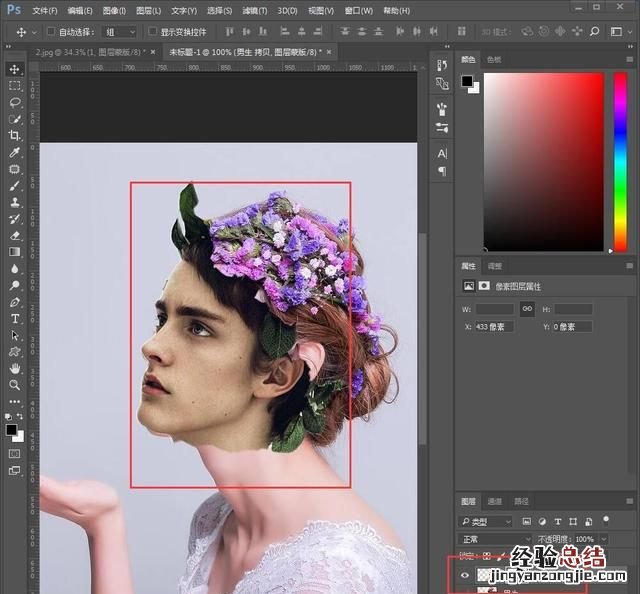
Task: Click the foreground color swatch in Color panel
Action: tap(467, 81)
